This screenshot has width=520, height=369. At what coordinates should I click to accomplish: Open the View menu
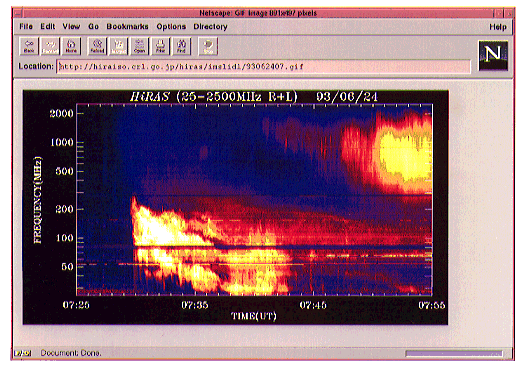click(x=71, y=26)
